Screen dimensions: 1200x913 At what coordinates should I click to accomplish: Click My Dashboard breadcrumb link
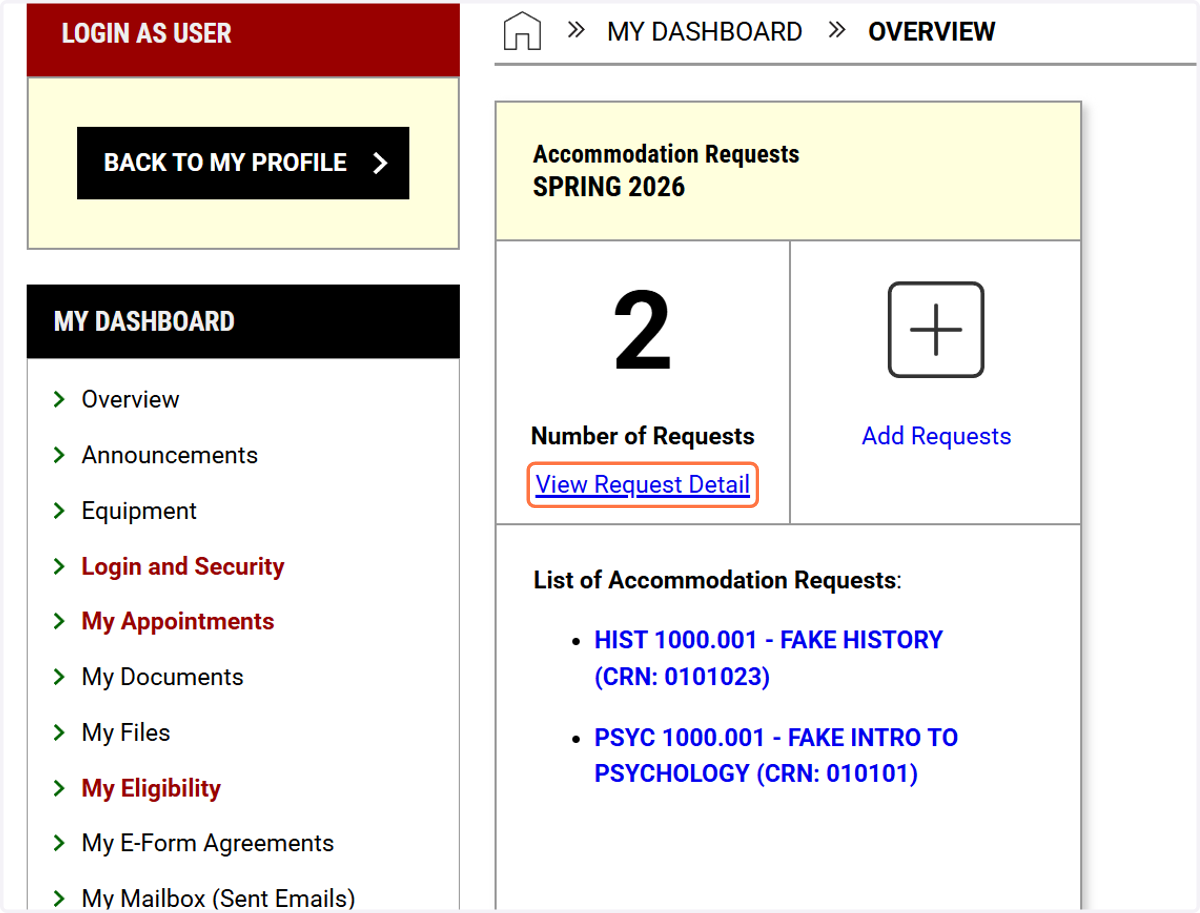coord(705,32)
